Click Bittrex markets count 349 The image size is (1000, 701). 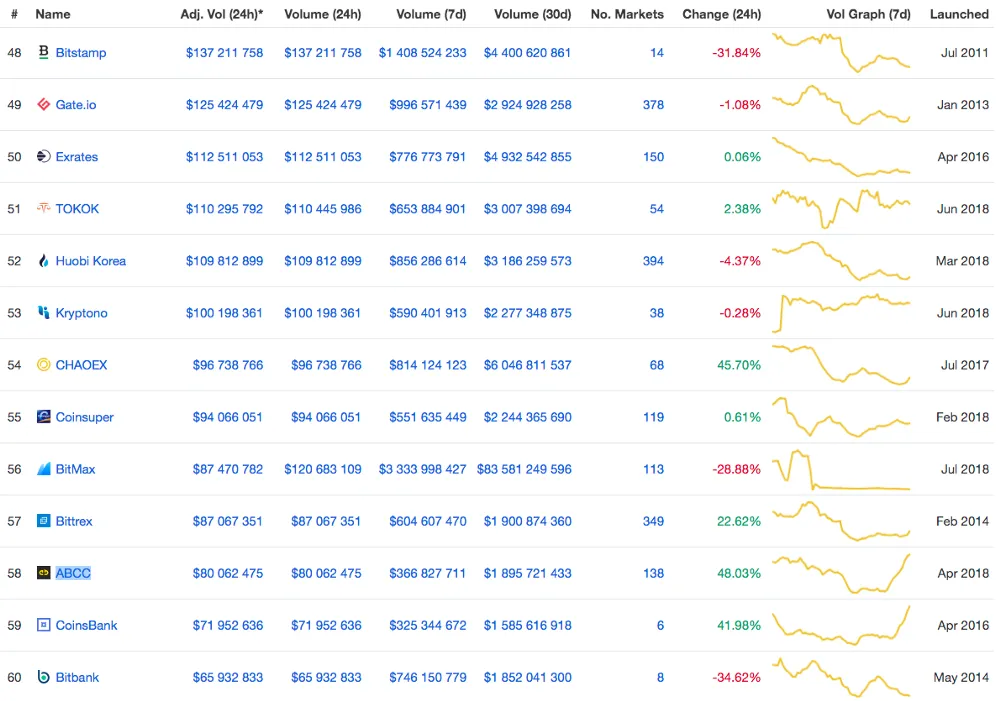(653, 521)
